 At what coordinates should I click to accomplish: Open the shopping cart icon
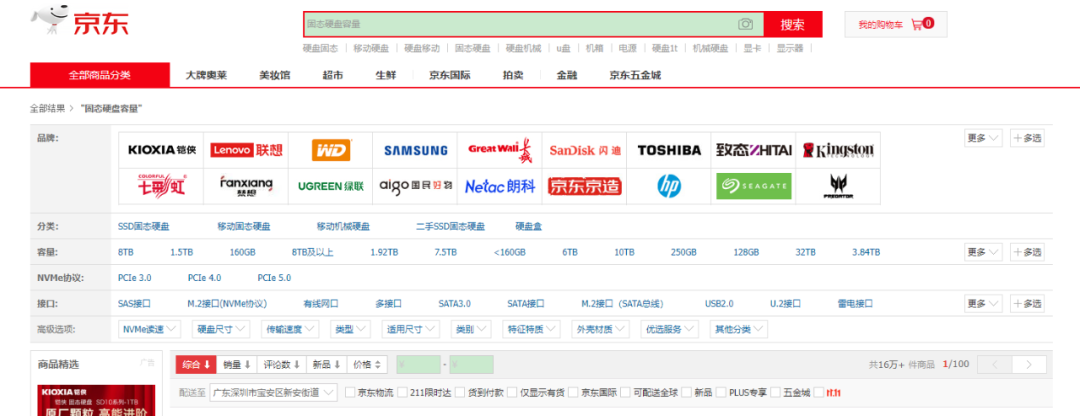coord(917,24)
